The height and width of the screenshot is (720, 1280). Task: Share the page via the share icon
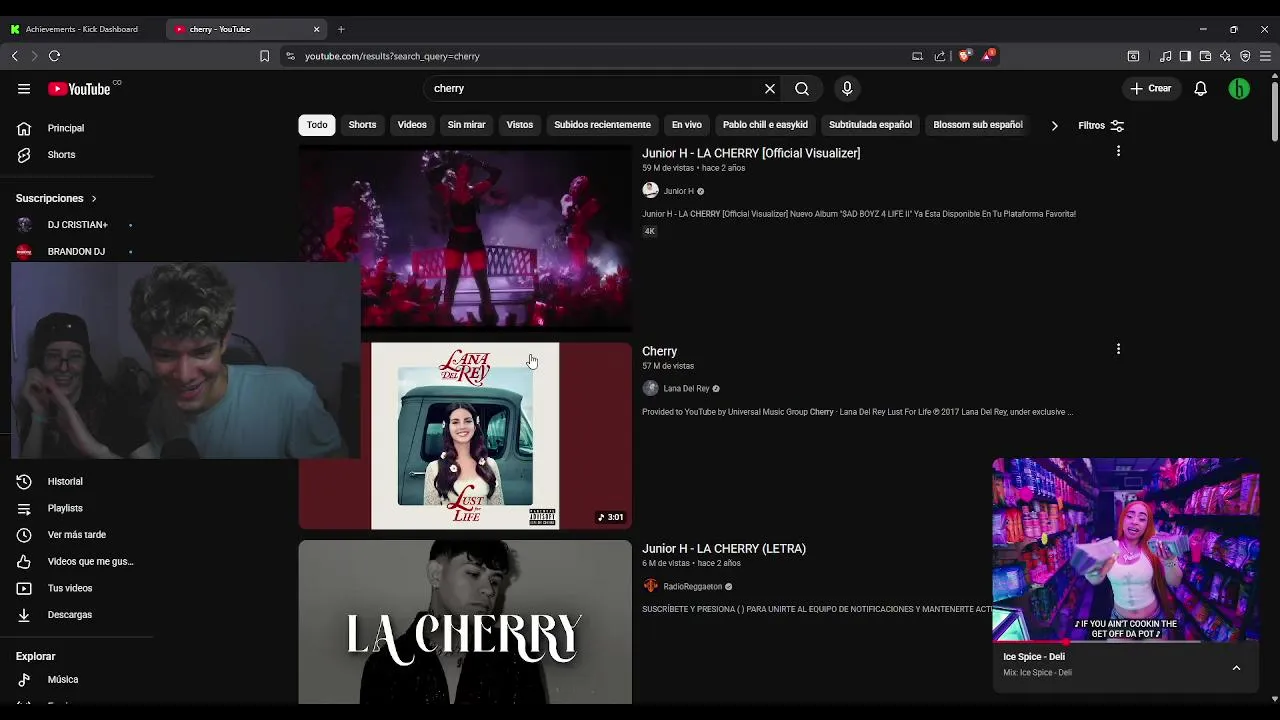click(x=940, y=56)
